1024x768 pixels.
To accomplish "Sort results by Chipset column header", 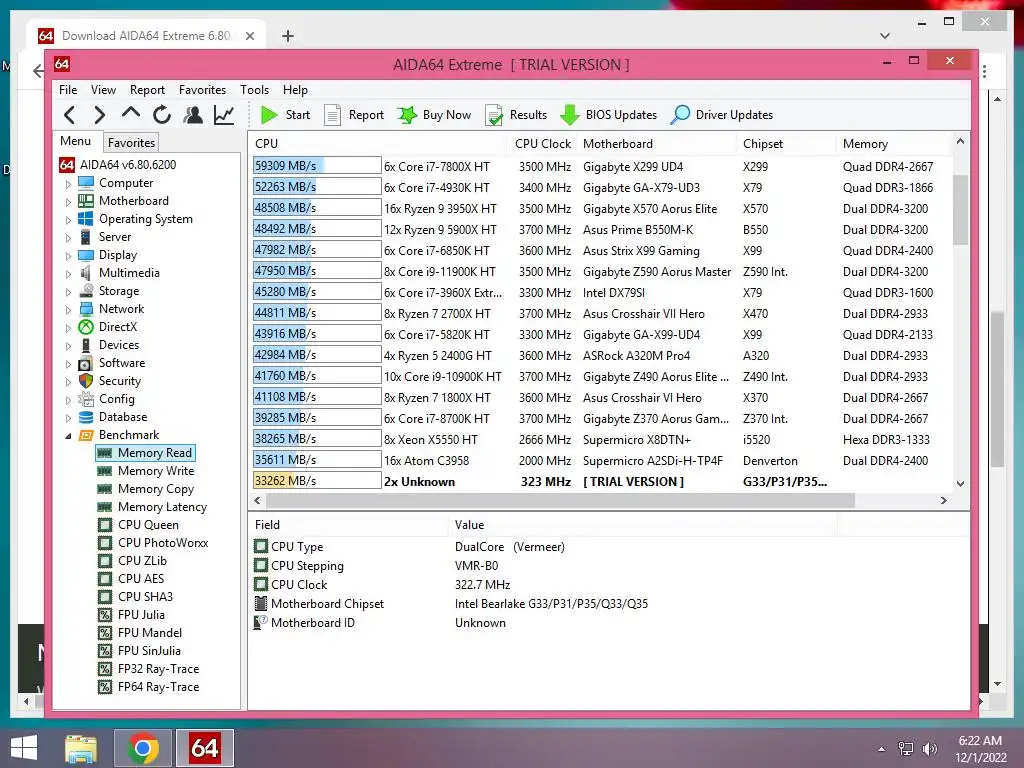I will [x=786, y=144].
